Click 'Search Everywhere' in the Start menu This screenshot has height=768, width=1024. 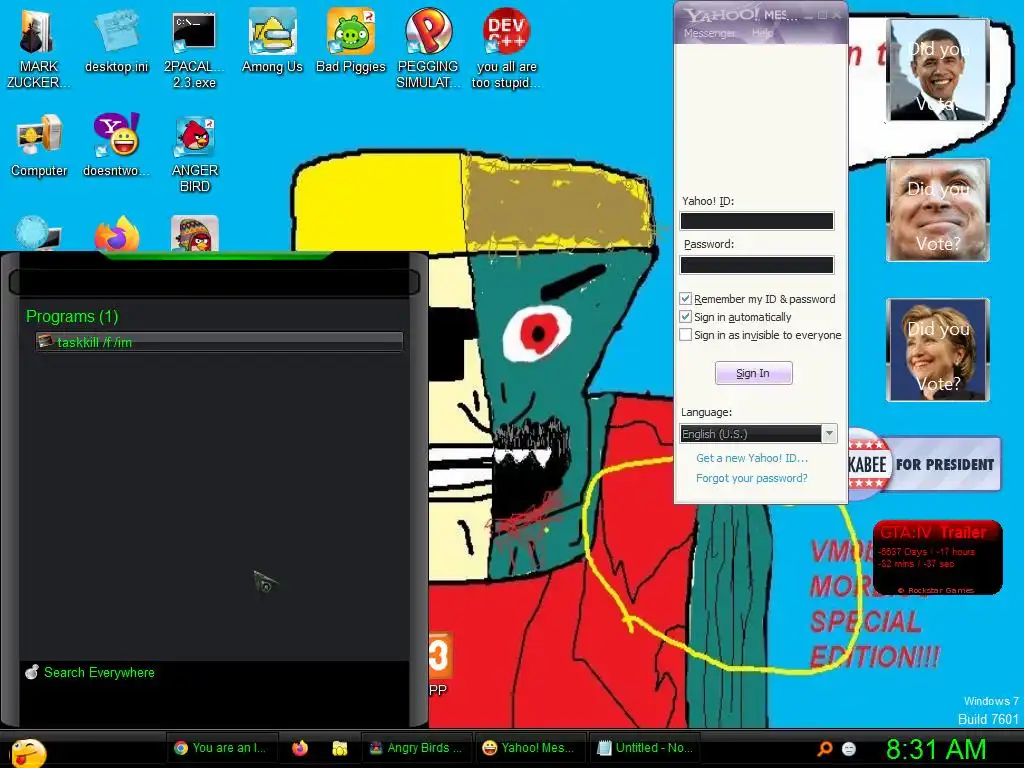pos(90,673)
